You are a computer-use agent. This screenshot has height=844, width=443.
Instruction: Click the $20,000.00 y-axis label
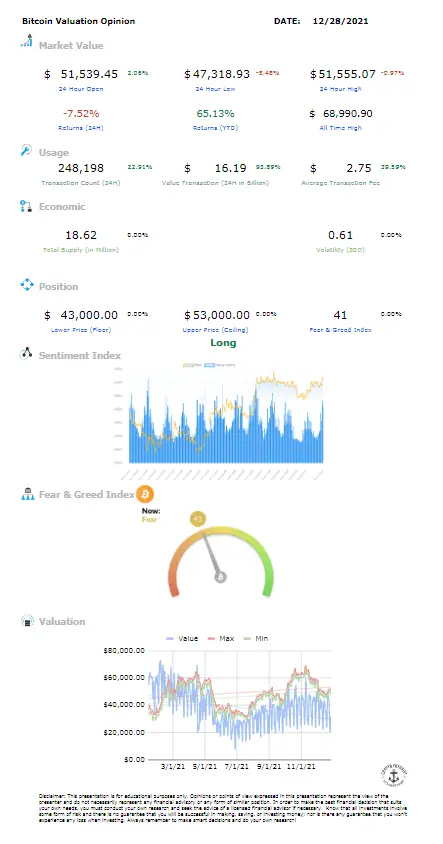coord(123,732)
